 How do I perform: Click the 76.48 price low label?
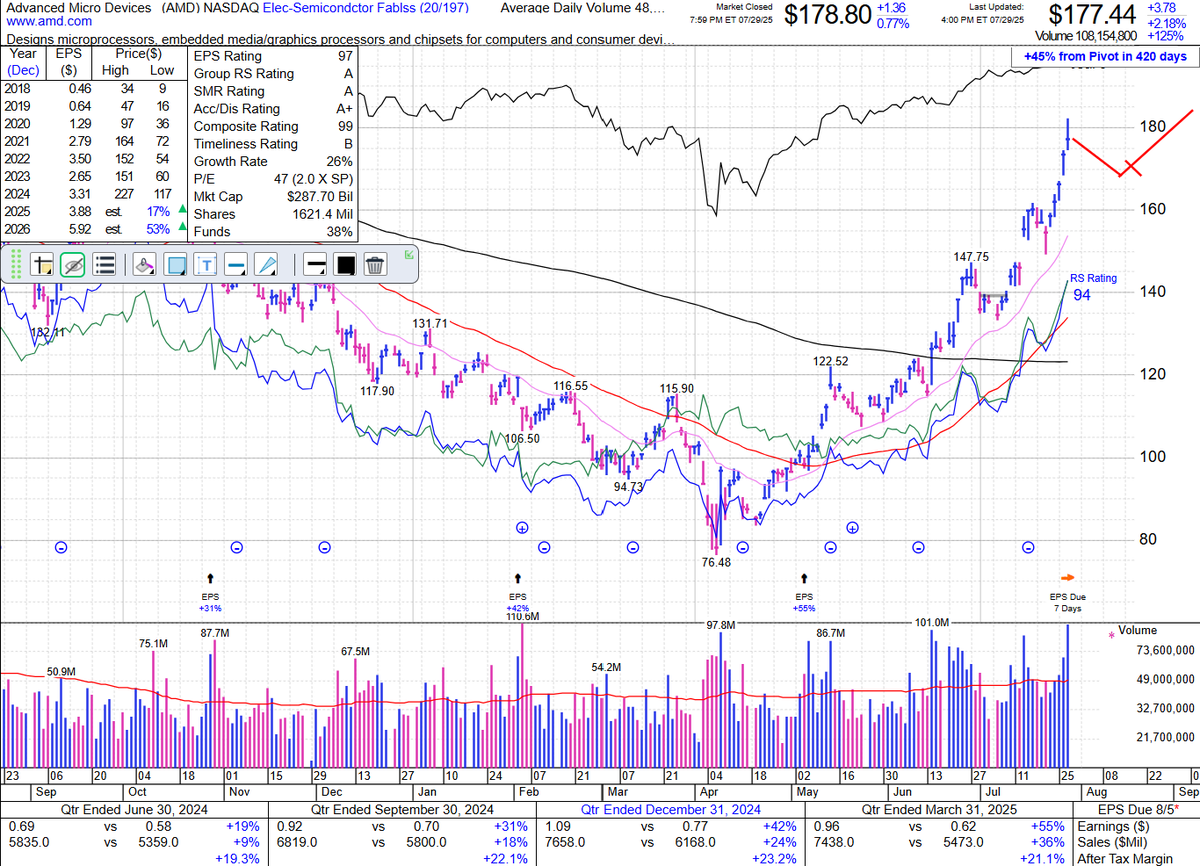pyautogui.click(x=716, y=563)
